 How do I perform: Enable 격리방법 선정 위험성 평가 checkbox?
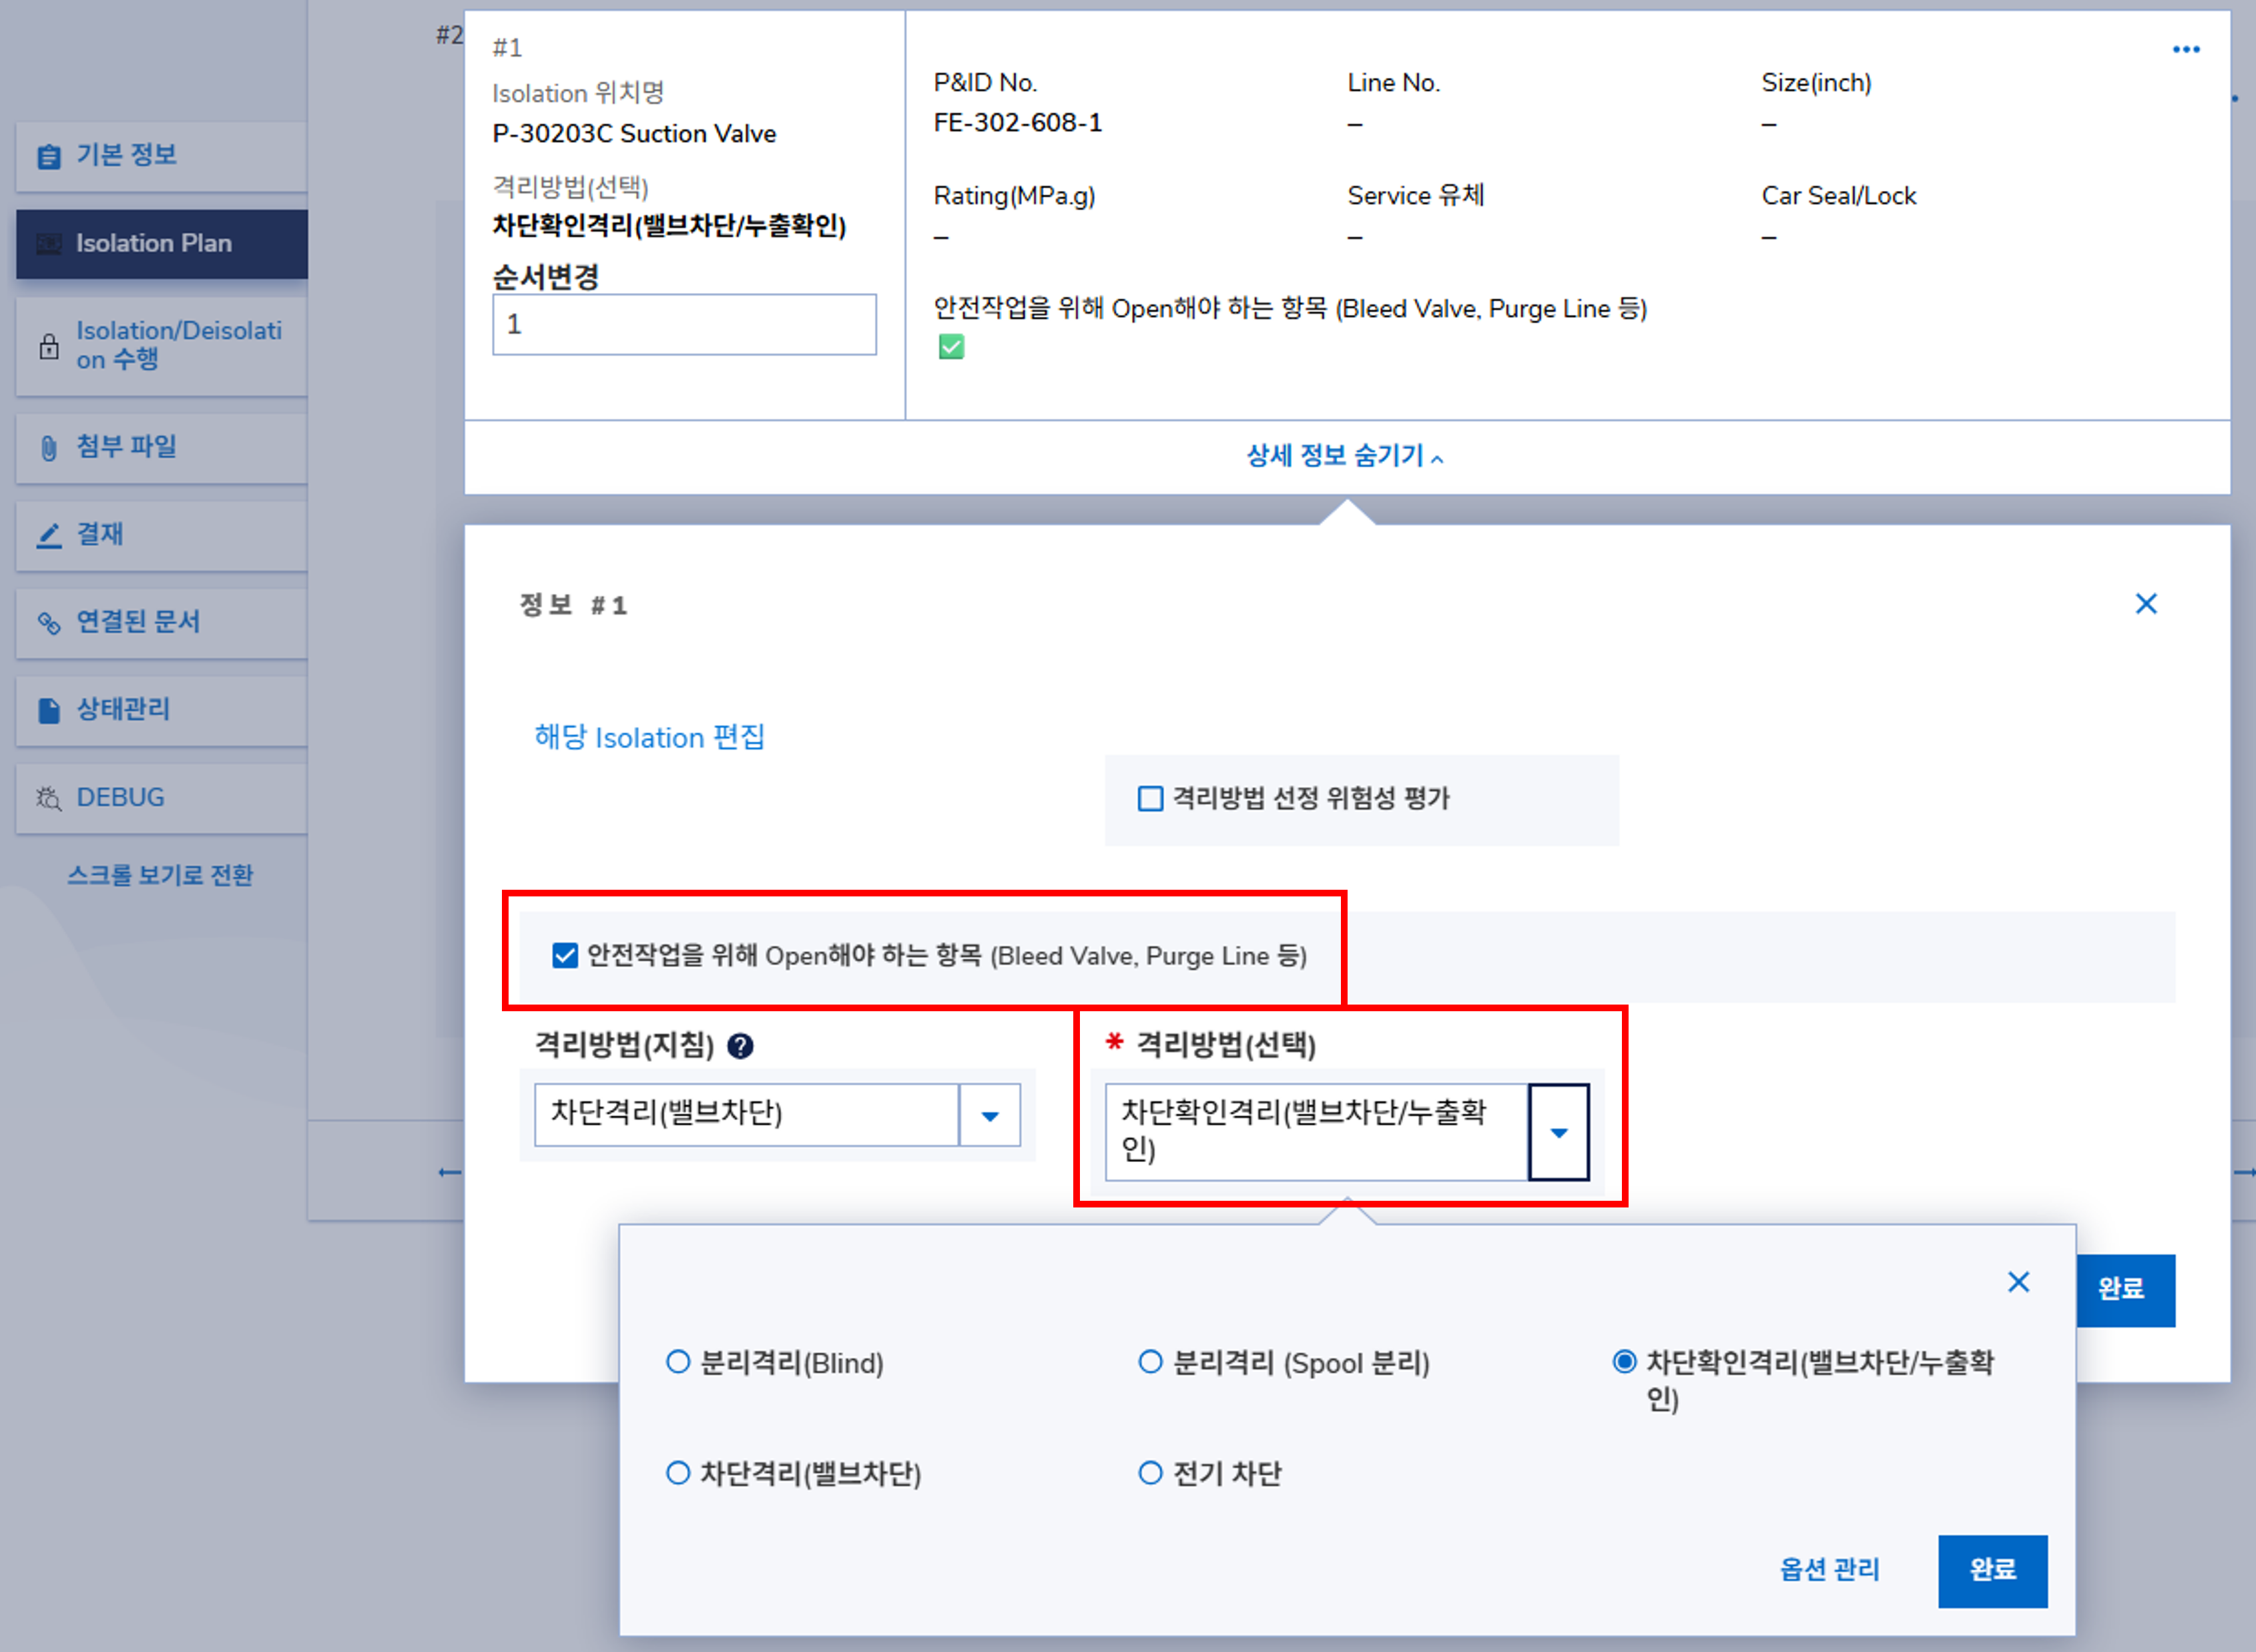tap(1150, 798)
